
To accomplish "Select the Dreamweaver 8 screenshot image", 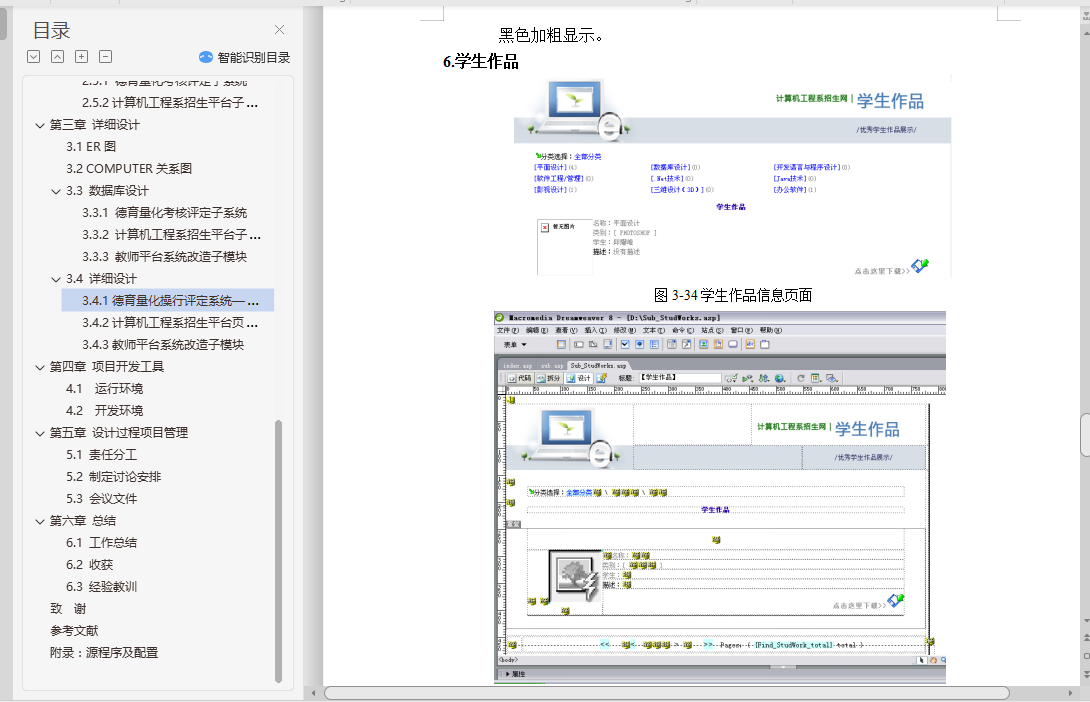I will pos(719,497).
